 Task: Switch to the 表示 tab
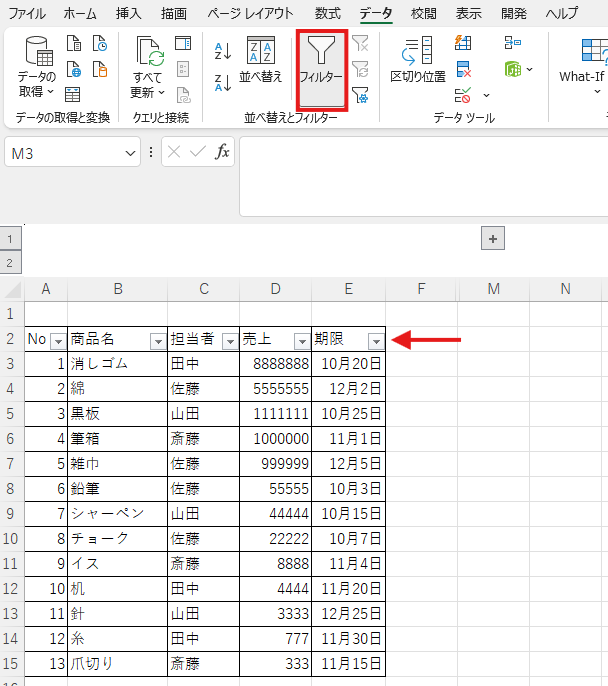pos(468,14)
